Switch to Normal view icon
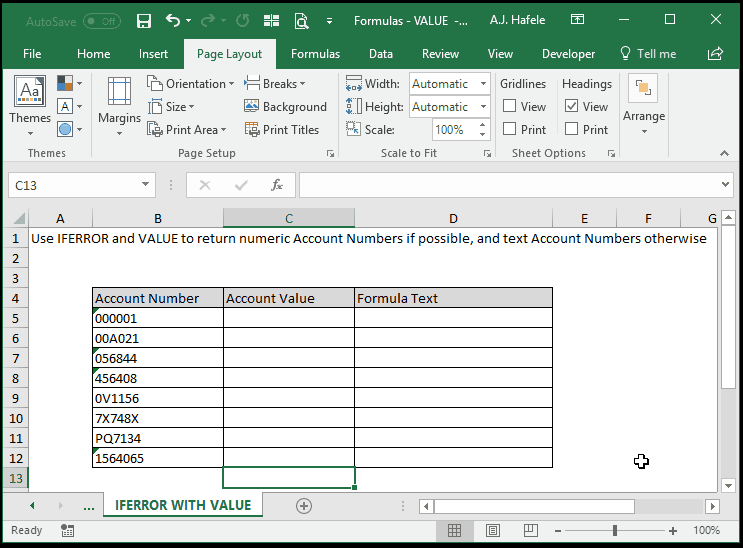The height and width of the screenshot is (548, 743). click(454, 530)
